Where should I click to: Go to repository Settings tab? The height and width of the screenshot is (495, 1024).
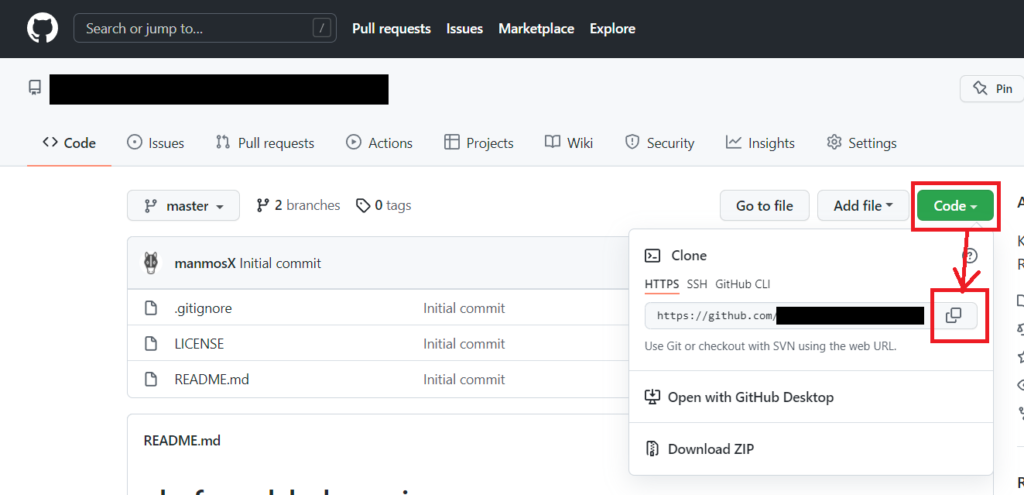tap(861, 143)
